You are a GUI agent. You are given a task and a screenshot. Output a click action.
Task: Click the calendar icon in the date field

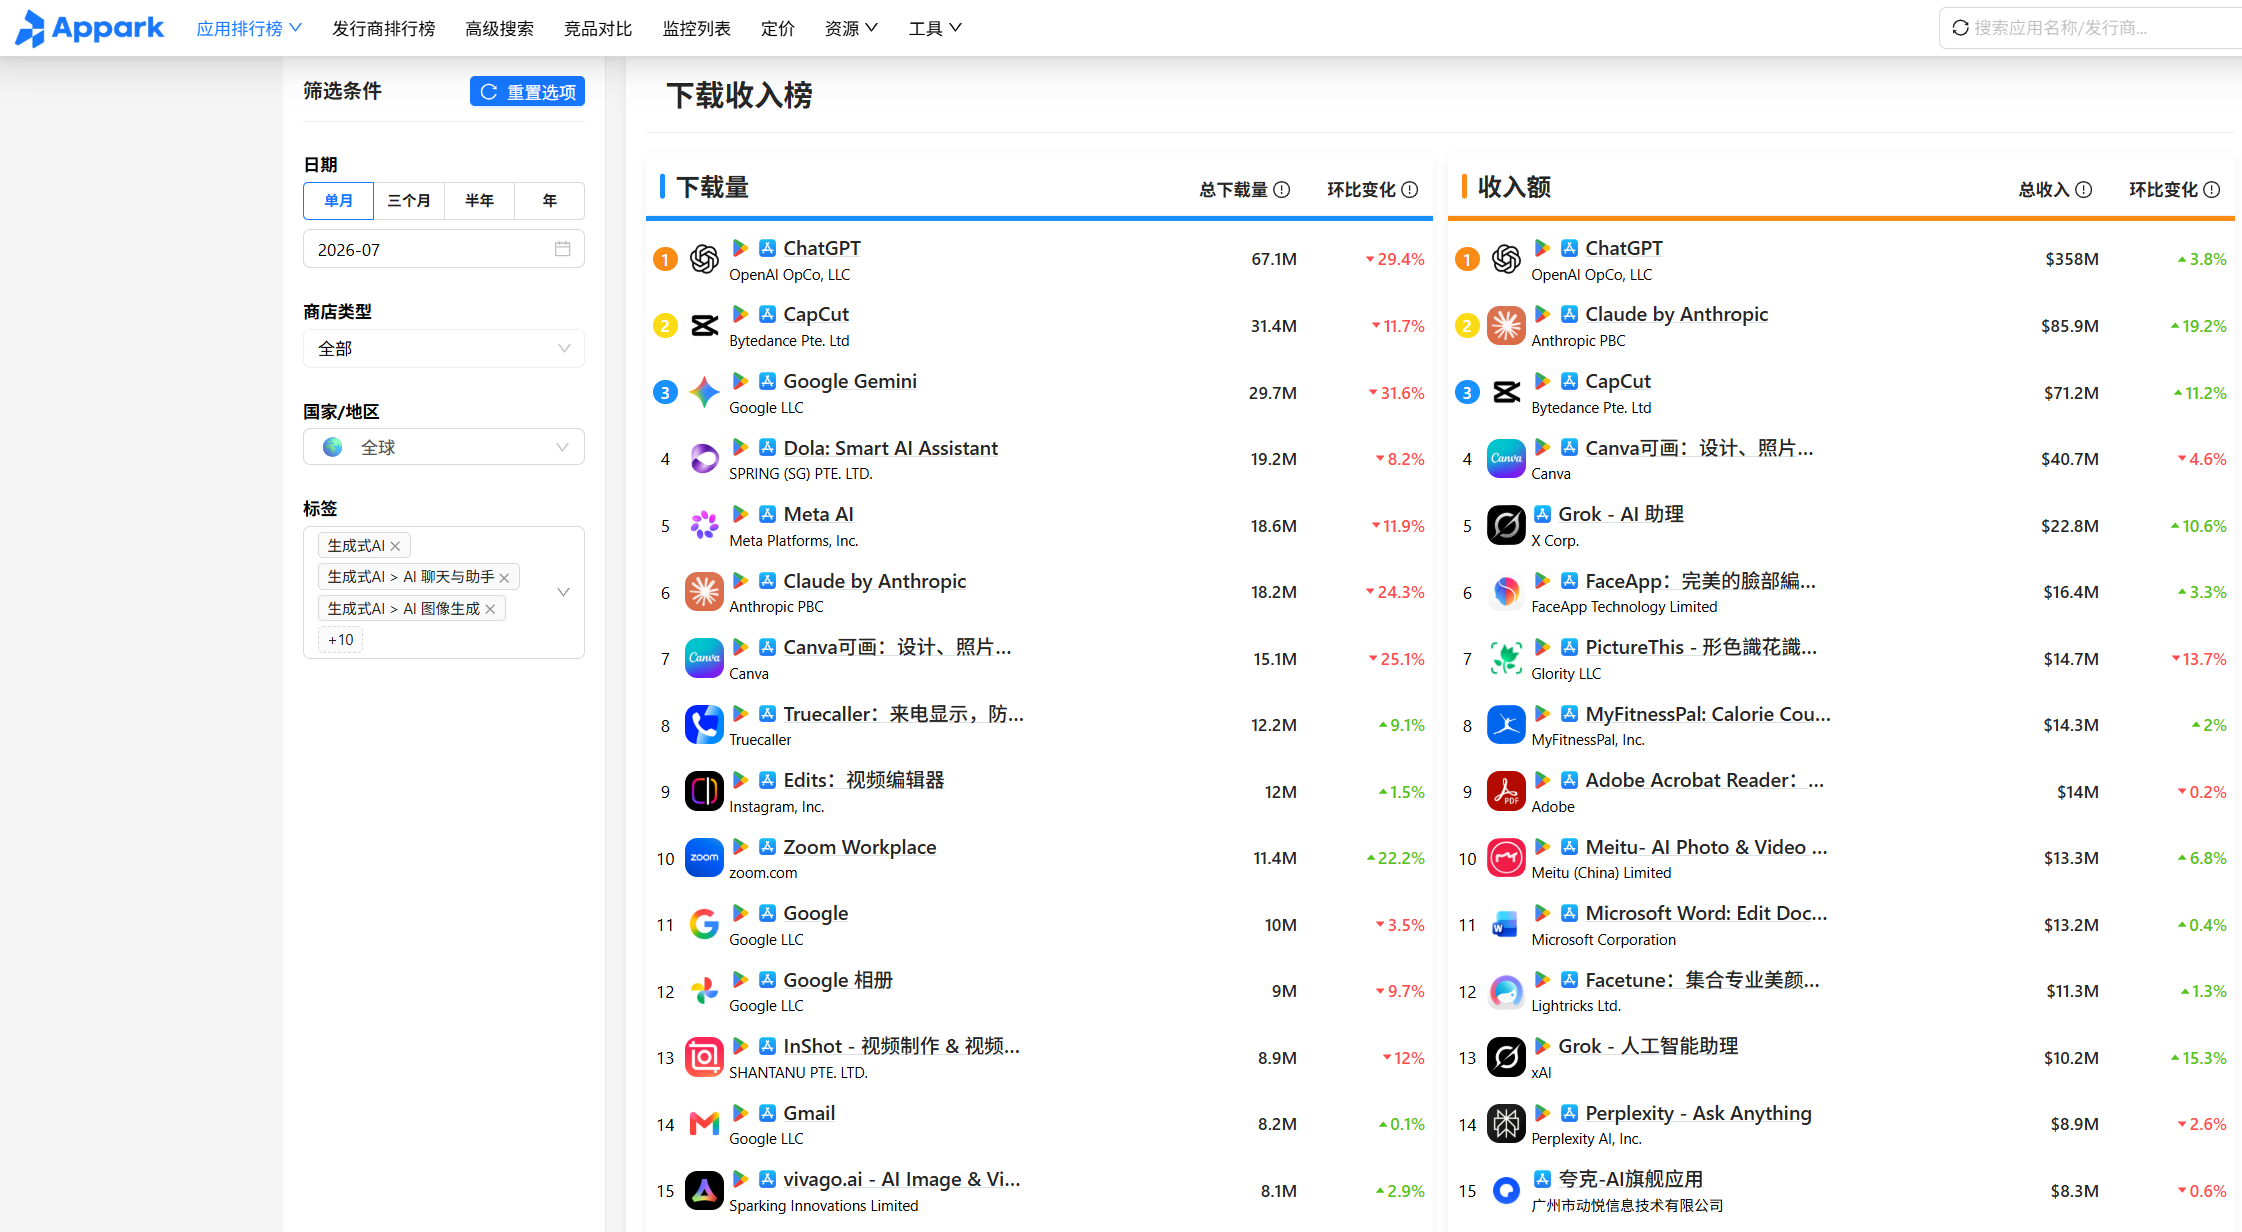point(563,249)
